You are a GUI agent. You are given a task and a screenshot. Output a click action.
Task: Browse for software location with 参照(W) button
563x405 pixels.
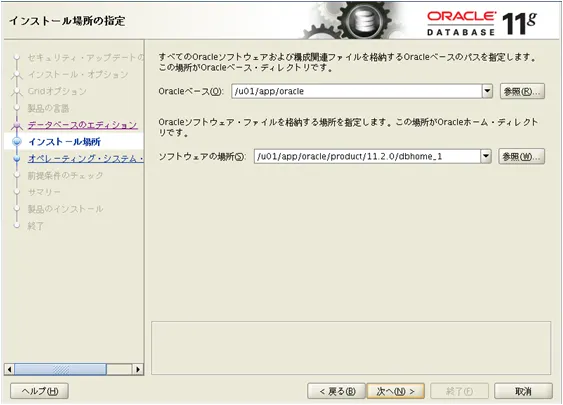click(521, 156)
